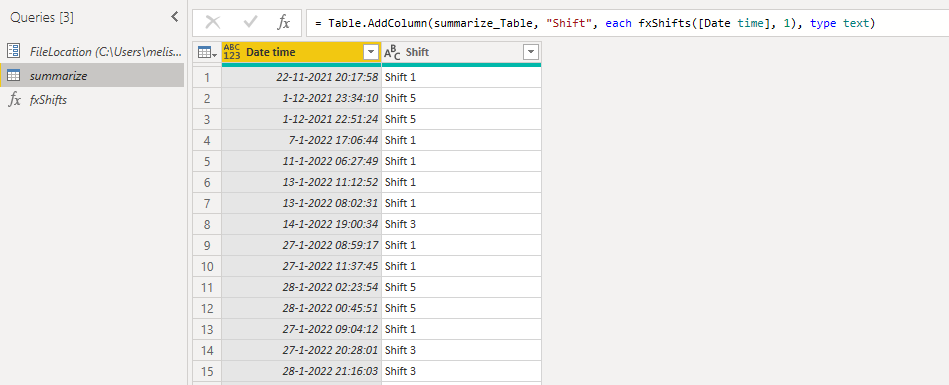Select the Shift column header

coord(461,53)
